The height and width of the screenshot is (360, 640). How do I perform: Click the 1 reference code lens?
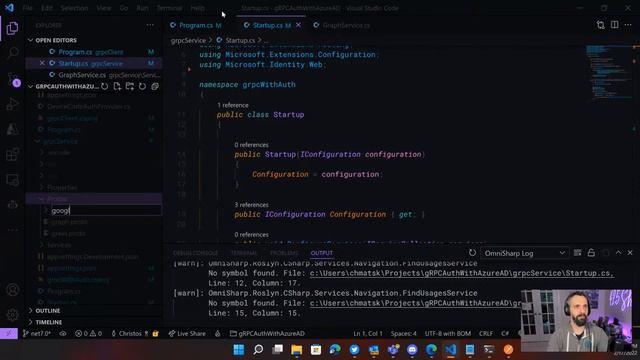(232, 105)
